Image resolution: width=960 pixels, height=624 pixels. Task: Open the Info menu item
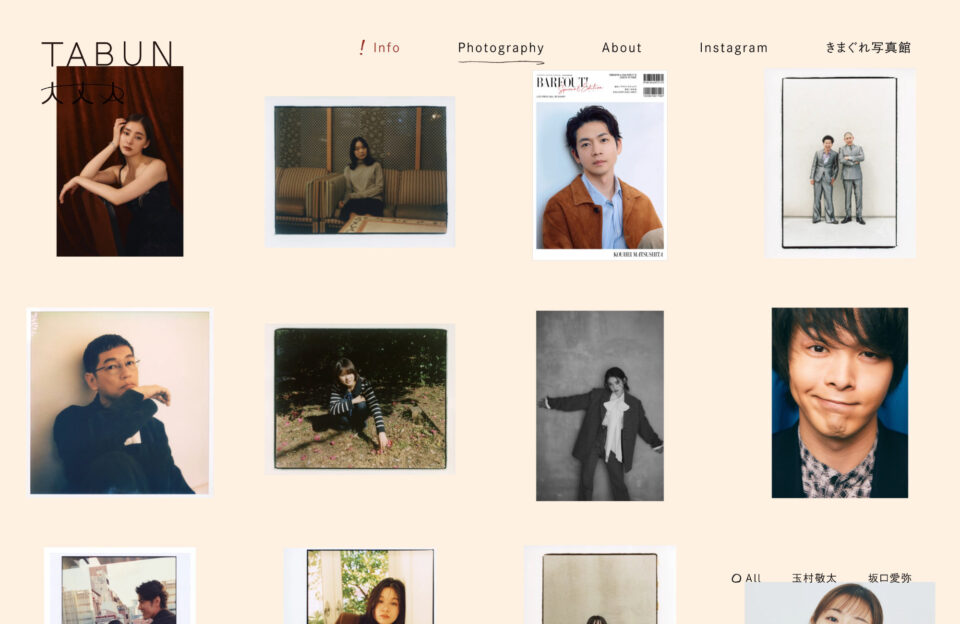click(x=386, y=48)
